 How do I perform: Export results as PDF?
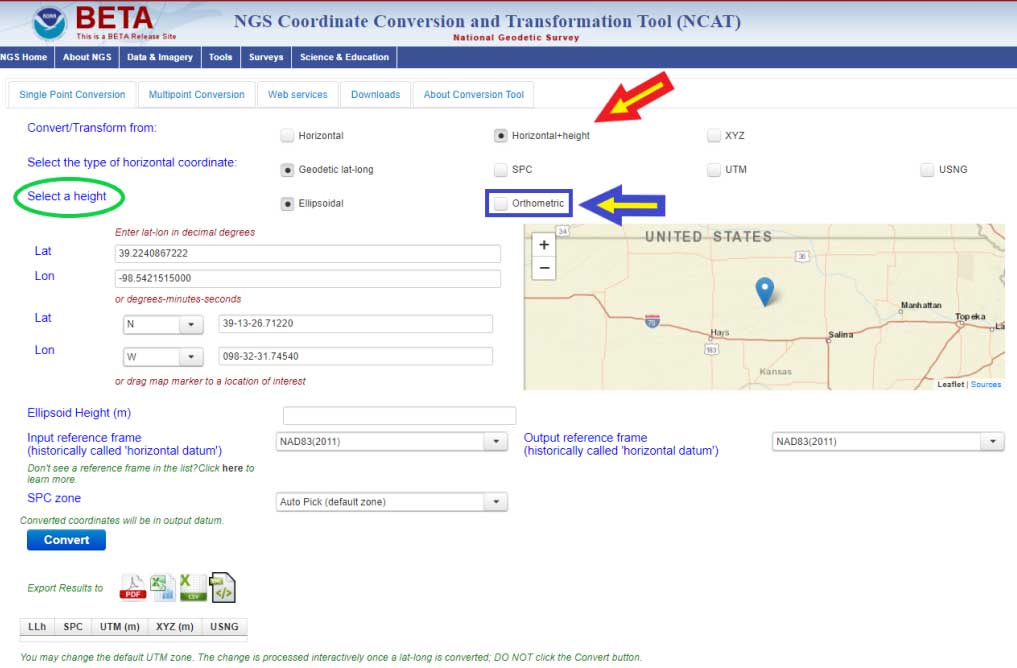pos(133,587)
